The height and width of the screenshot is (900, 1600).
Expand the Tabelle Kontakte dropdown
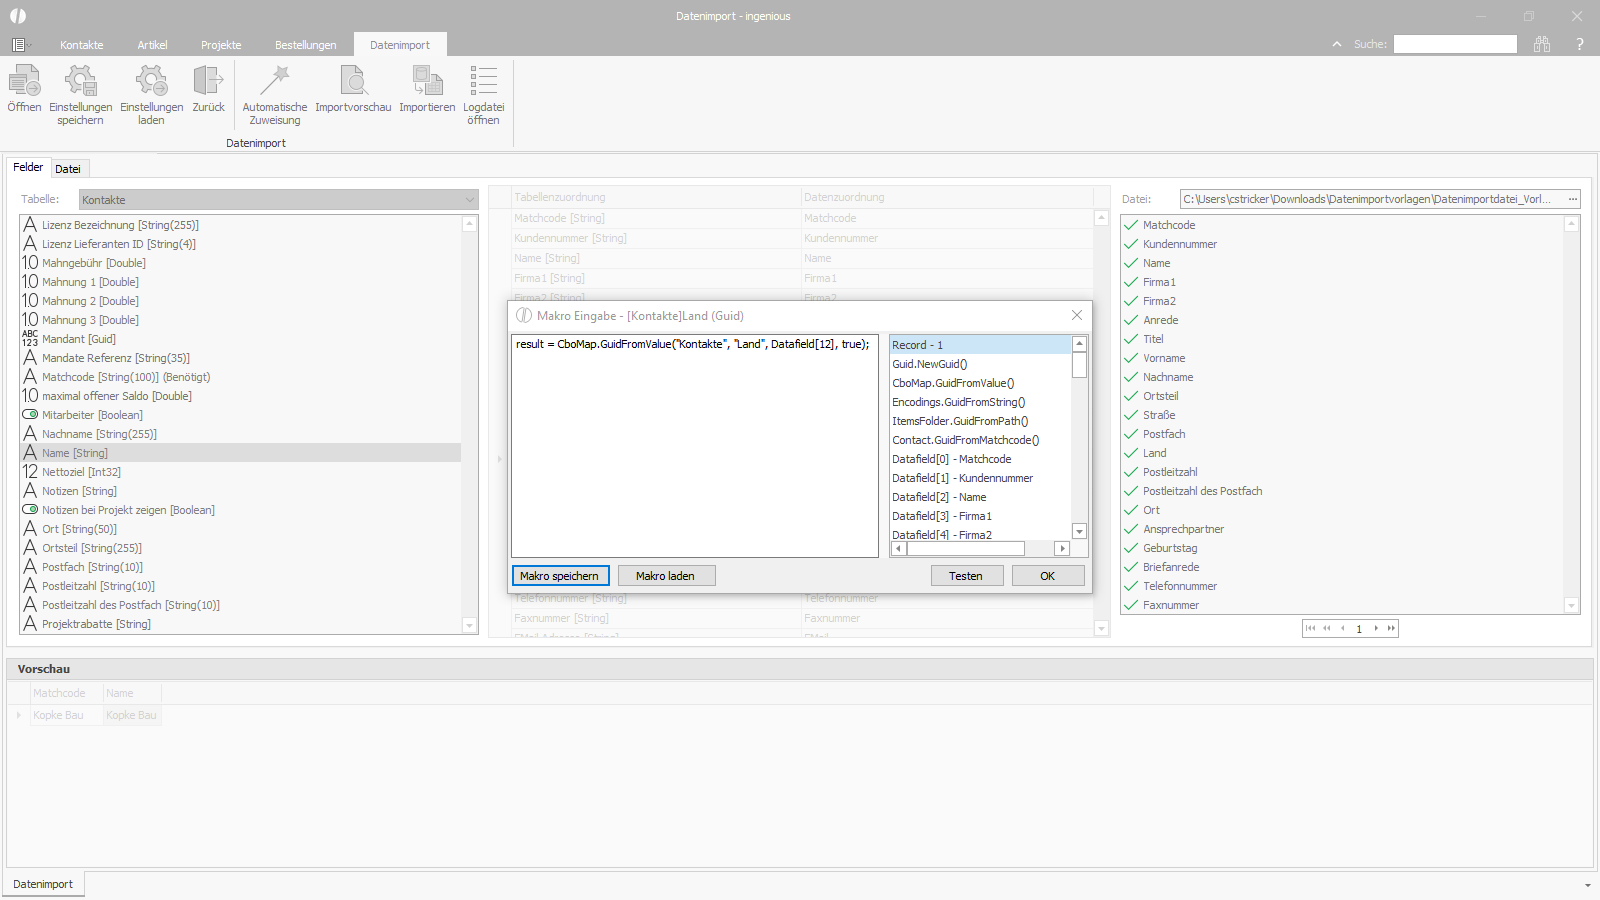pyautogui.click(x=469, y=200)
